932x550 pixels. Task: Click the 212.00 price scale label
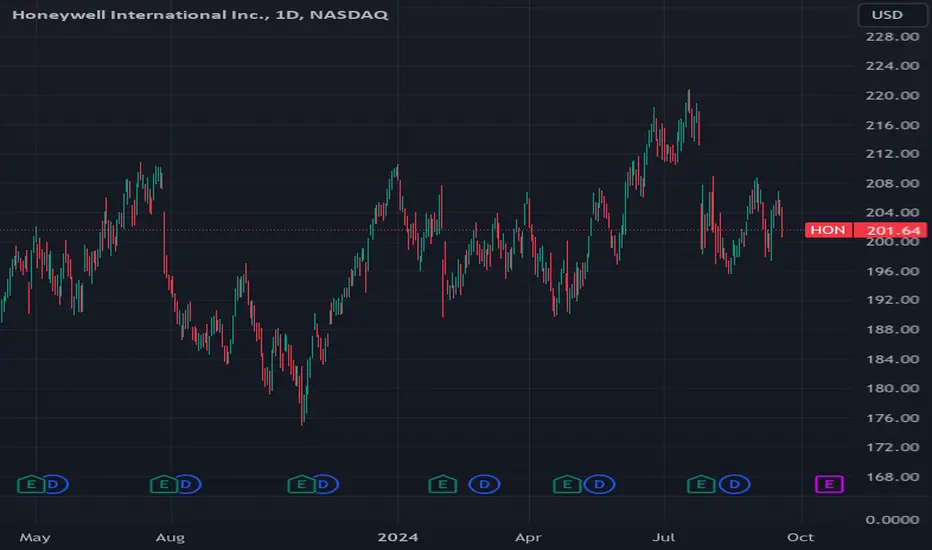[x=892, y=154]
